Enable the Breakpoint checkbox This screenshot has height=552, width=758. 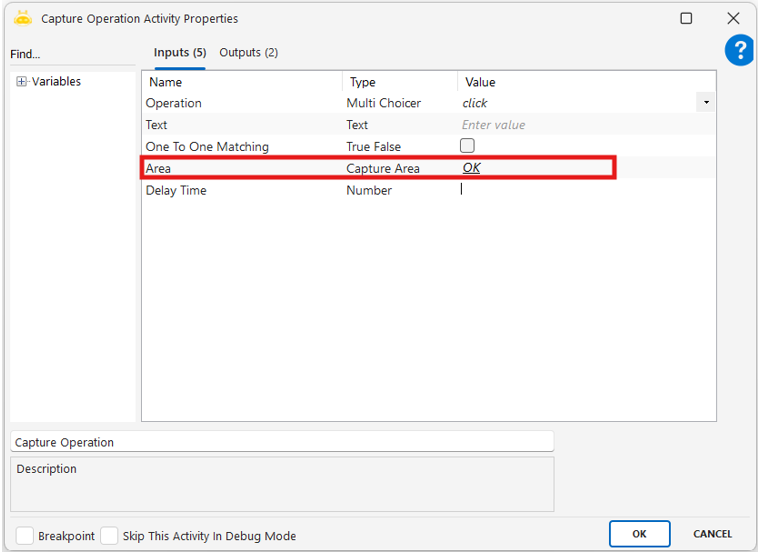(x=25, y=535)
